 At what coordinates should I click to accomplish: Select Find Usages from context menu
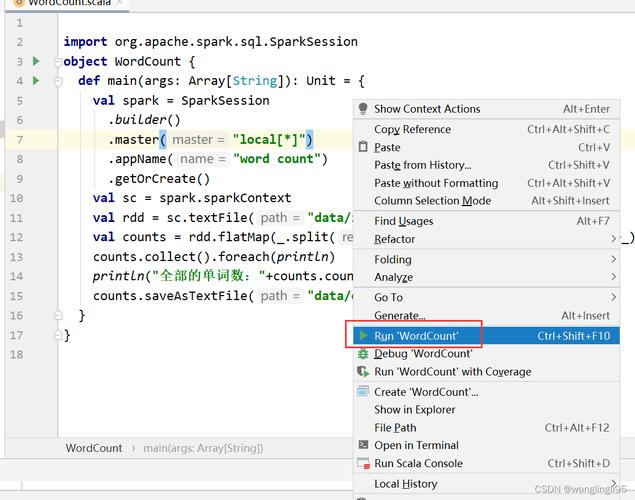403,221
